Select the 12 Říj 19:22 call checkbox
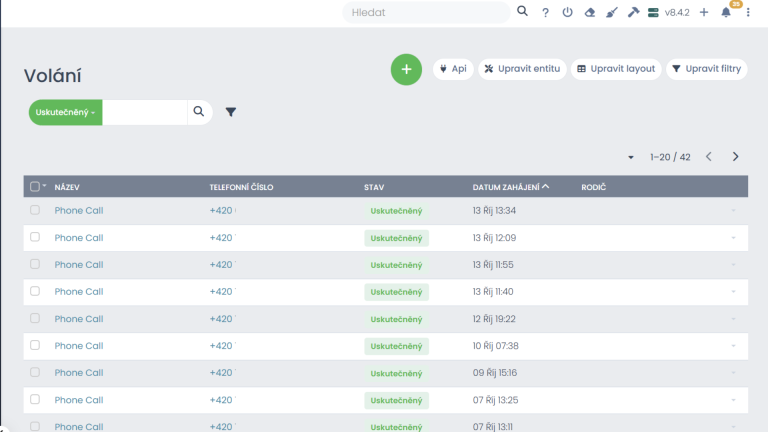 [35, 318]
